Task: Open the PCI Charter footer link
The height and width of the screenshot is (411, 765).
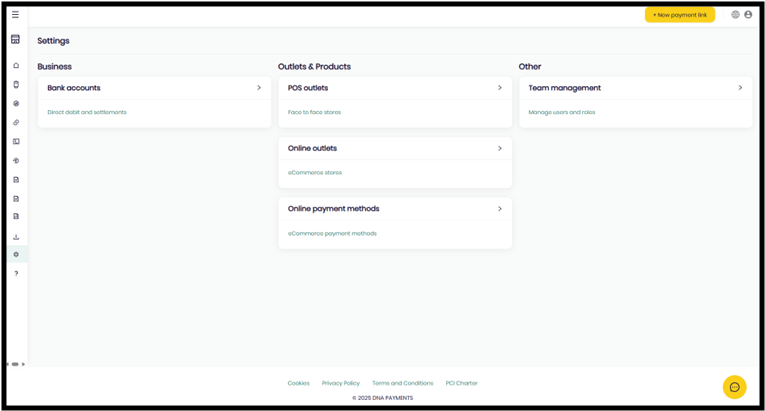Action: (x=462, y=383)
